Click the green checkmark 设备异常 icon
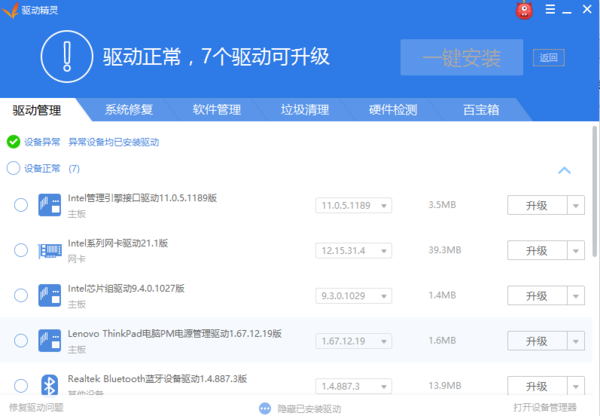Image resolution: width=600 pixels, height=416 pixels. click(13, 142)
